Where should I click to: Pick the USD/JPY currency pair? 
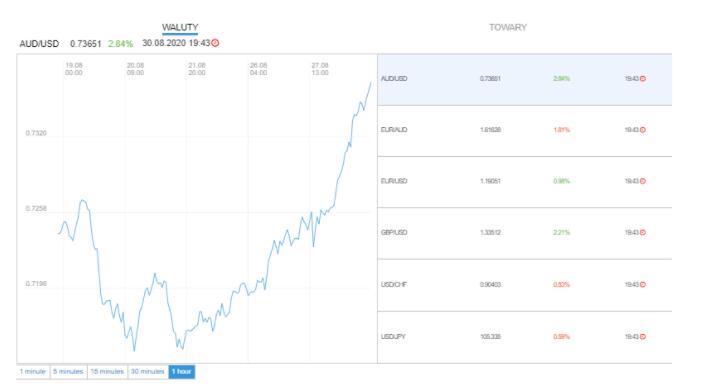[524, 337]
